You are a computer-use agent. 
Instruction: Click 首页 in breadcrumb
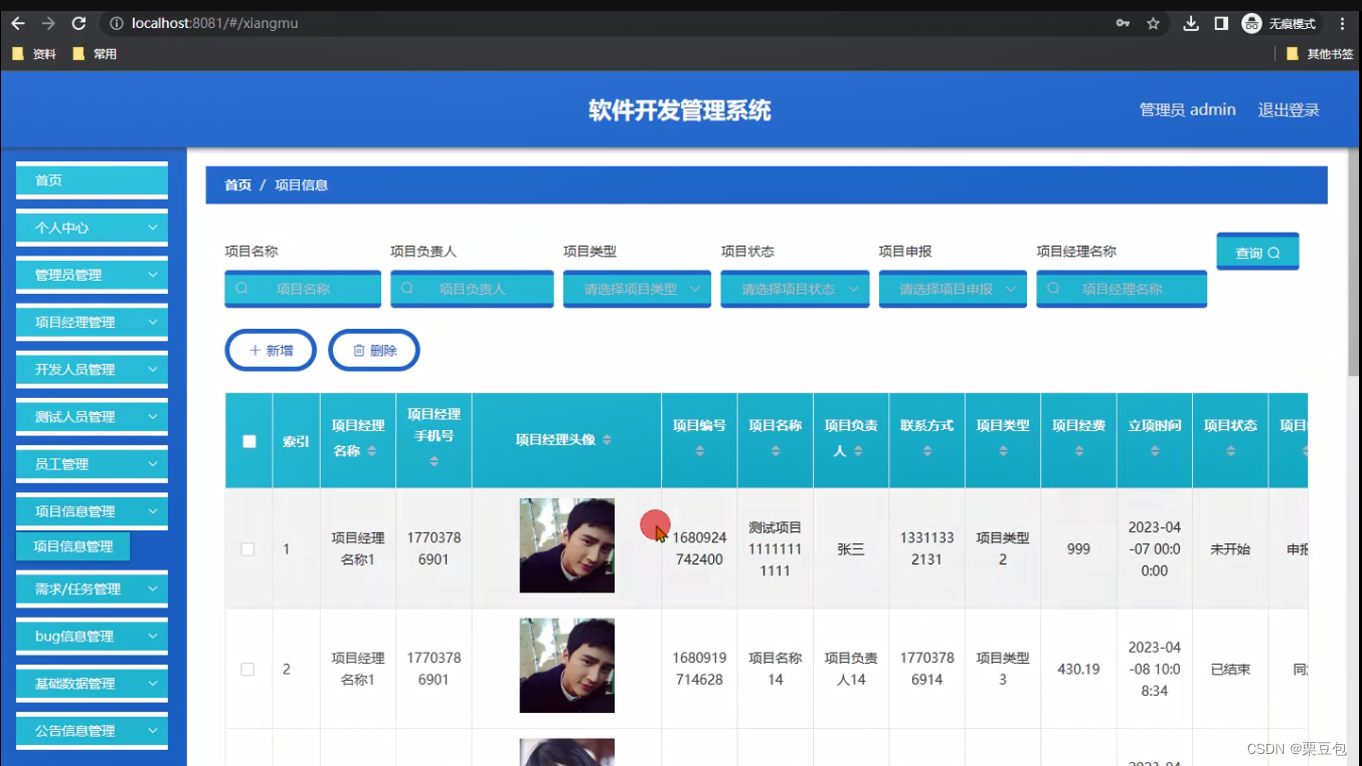coord(238,185)
